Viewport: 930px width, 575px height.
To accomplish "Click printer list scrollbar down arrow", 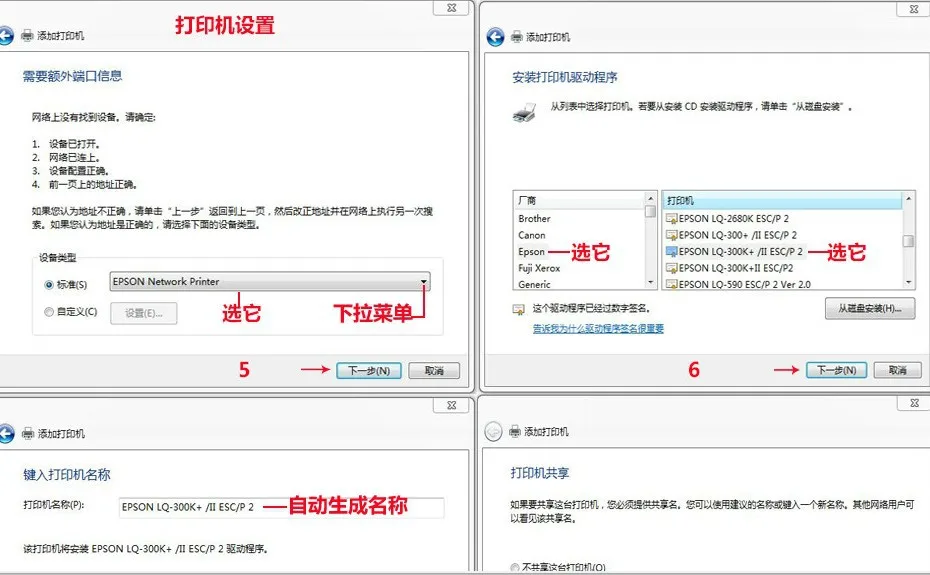I will click(x=908, y=283).
